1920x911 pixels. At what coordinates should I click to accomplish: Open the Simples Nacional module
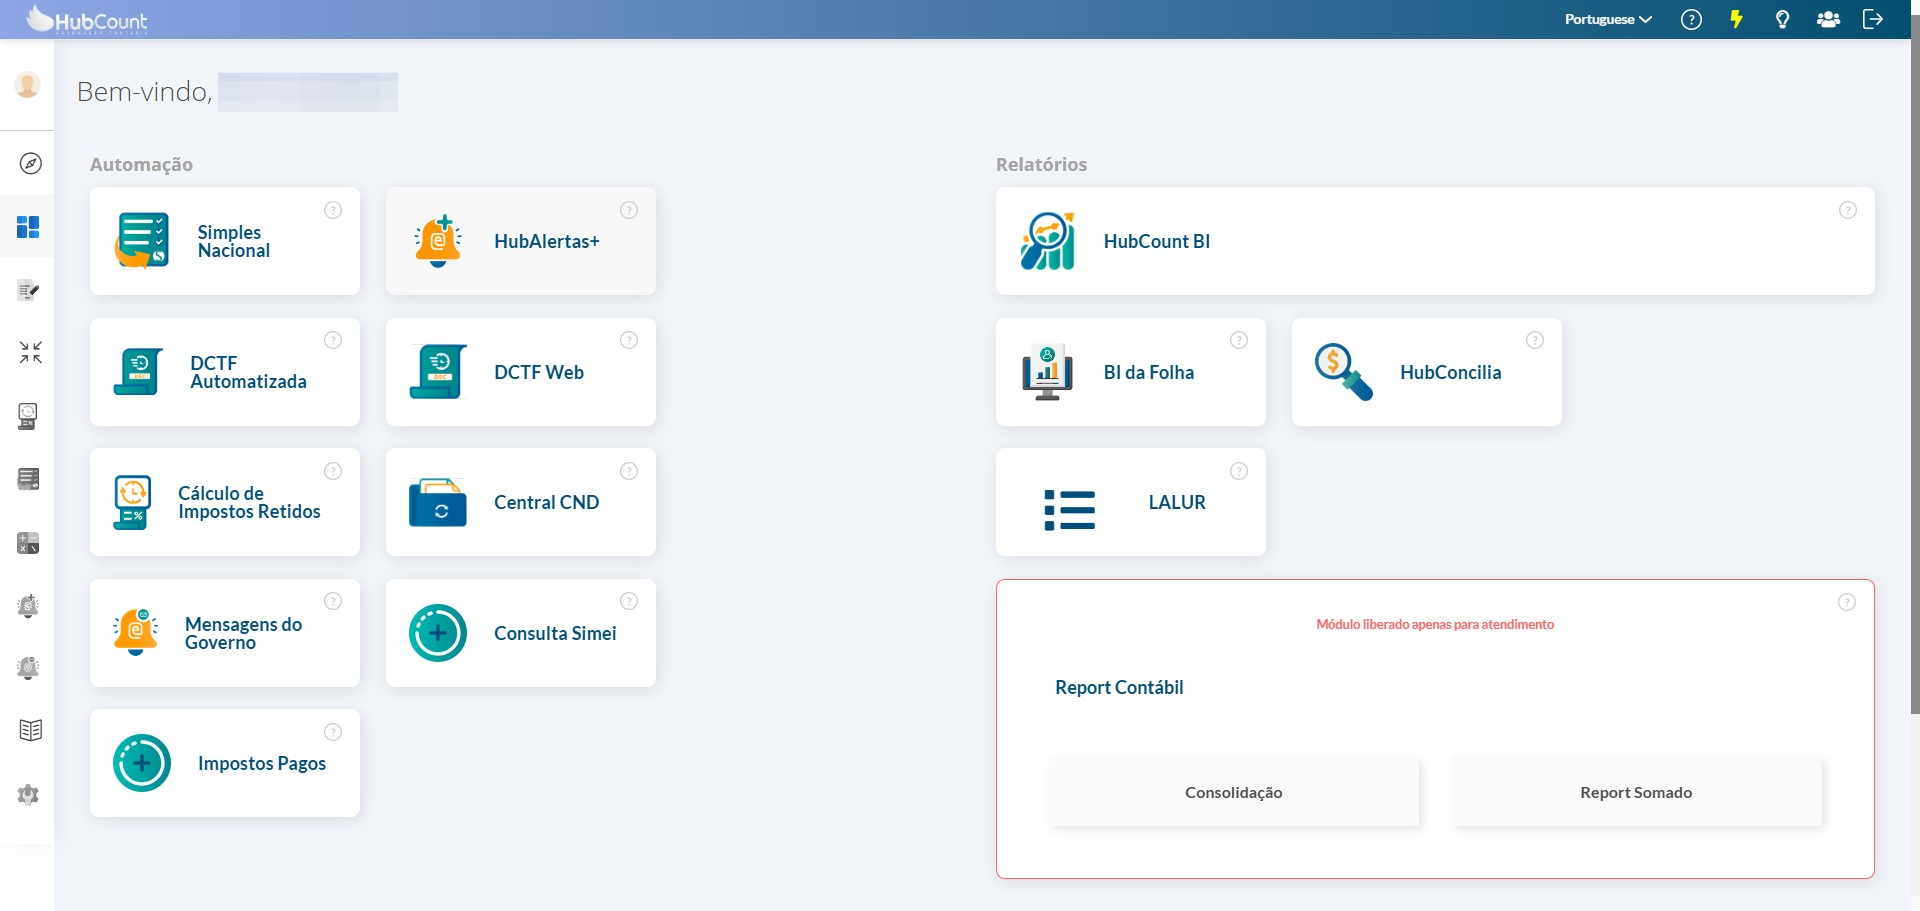point(225,241)
